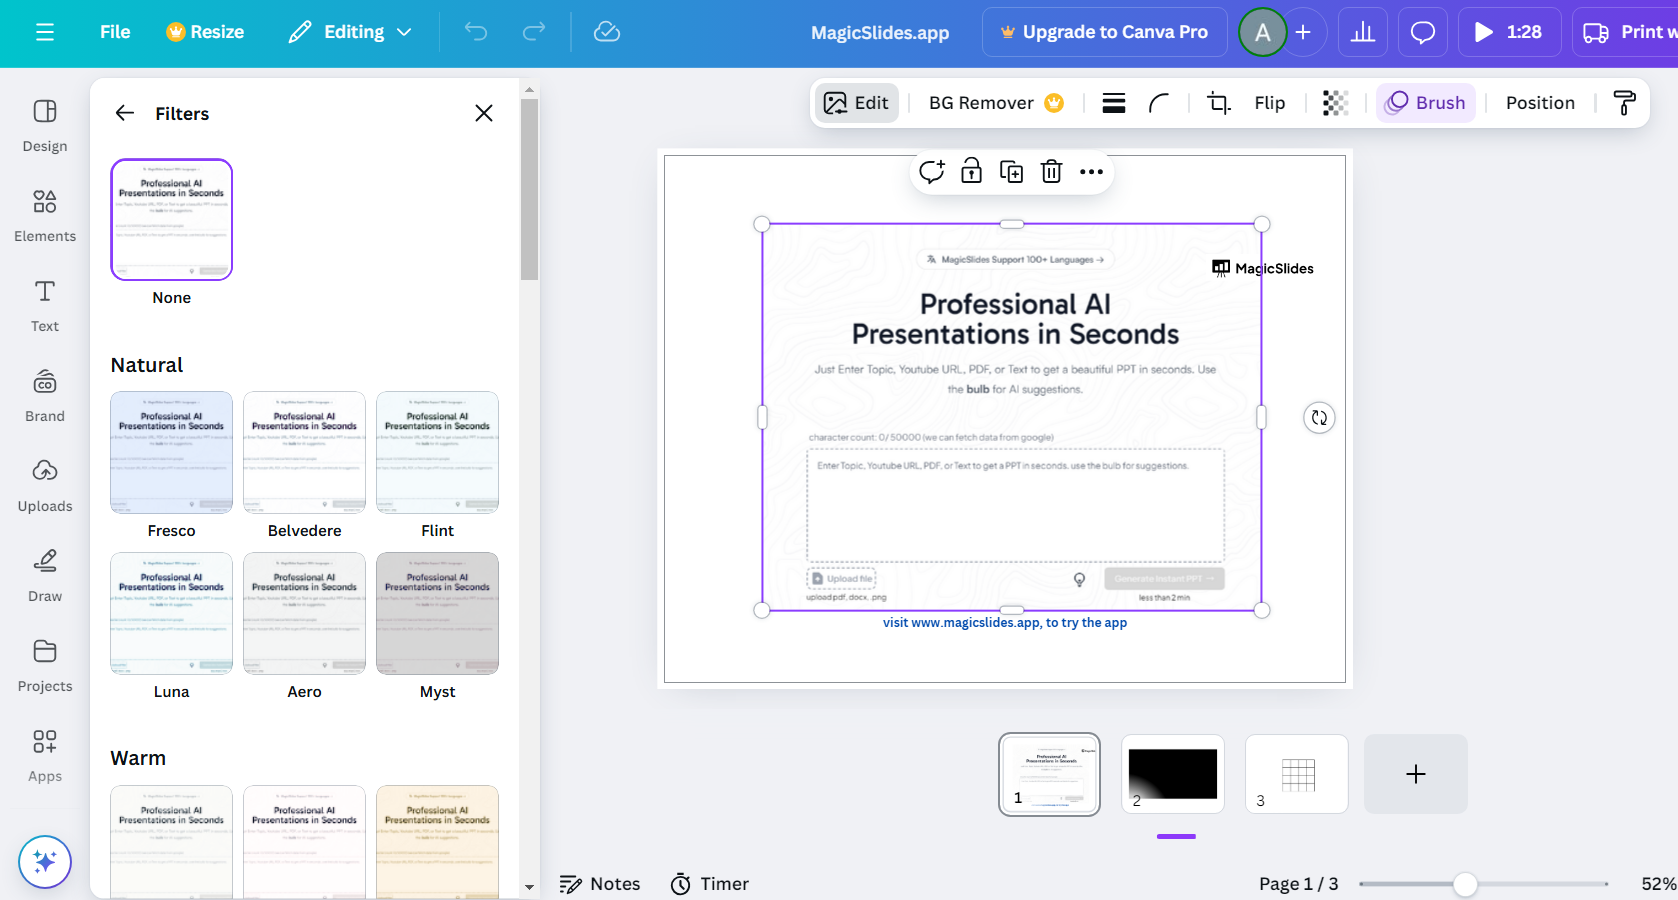Click the rotate handle beside the image
Screen dimensions: 1678x900
[1320, 418]
